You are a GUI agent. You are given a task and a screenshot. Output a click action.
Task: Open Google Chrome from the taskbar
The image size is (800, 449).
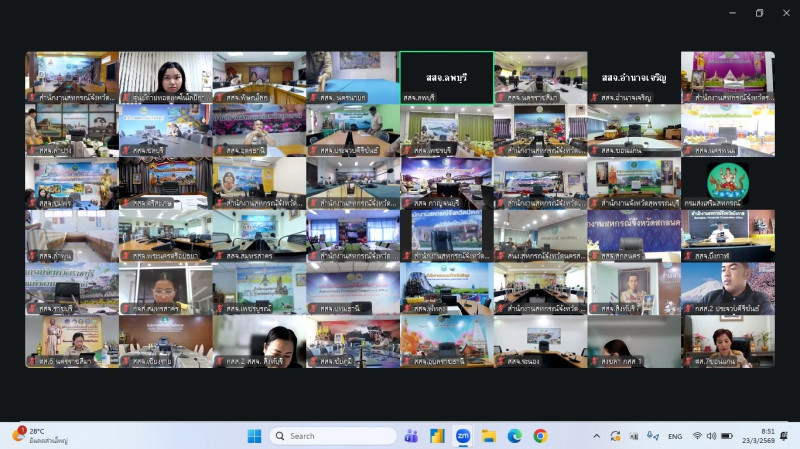pyautogui.click(x=540, y=436)
